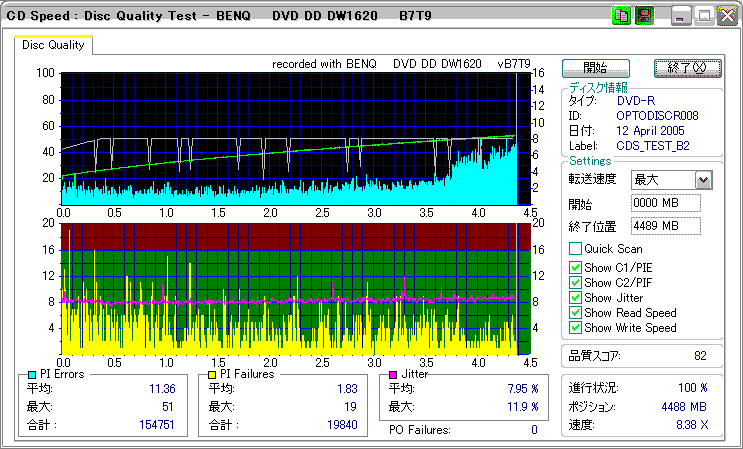Click the 終了位置 end position field

point(665,226)
